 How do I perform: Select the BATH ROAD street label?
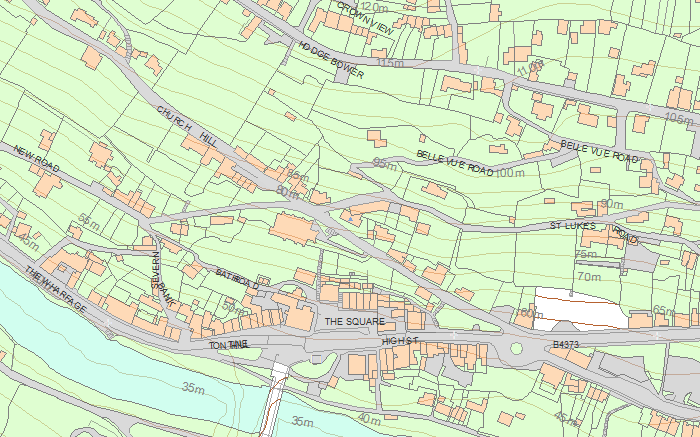point(237,278)
